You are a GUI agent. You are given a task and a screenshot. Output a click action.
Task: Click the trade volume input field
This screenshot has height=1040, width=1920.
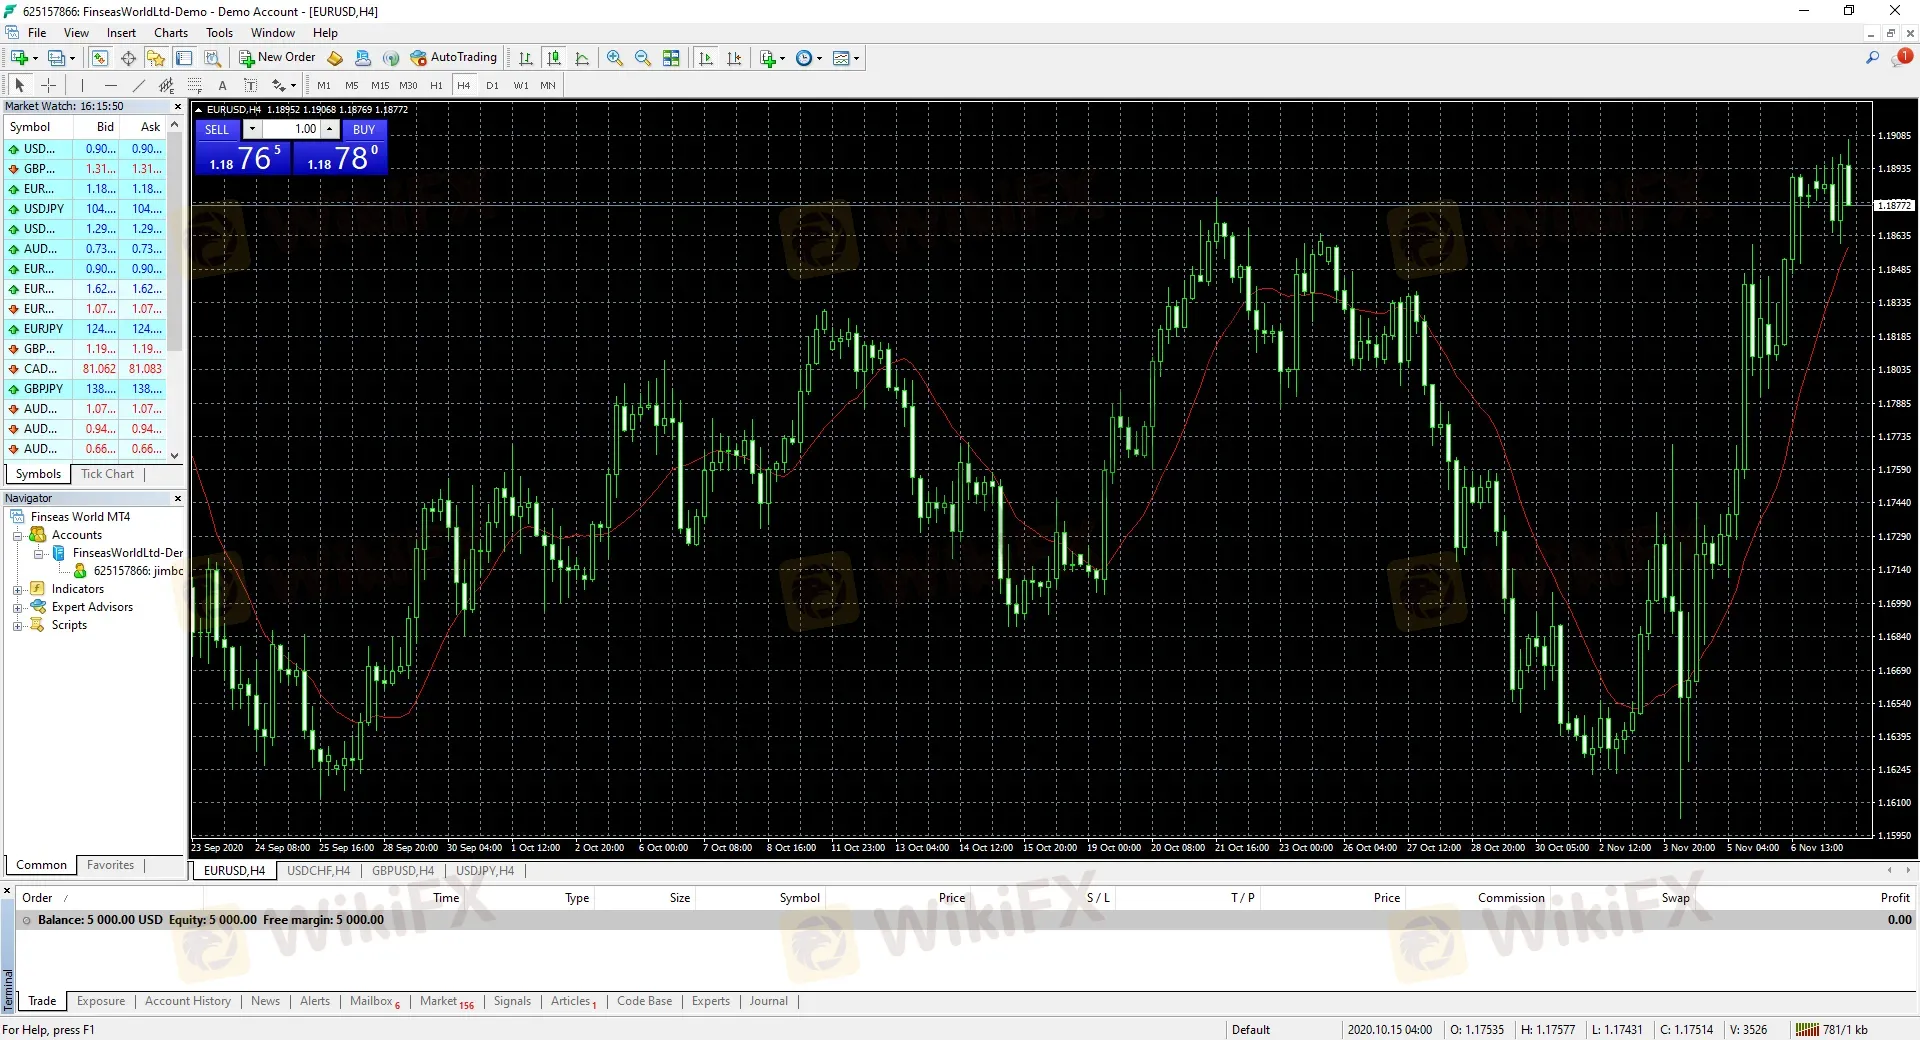click(291, 129)
